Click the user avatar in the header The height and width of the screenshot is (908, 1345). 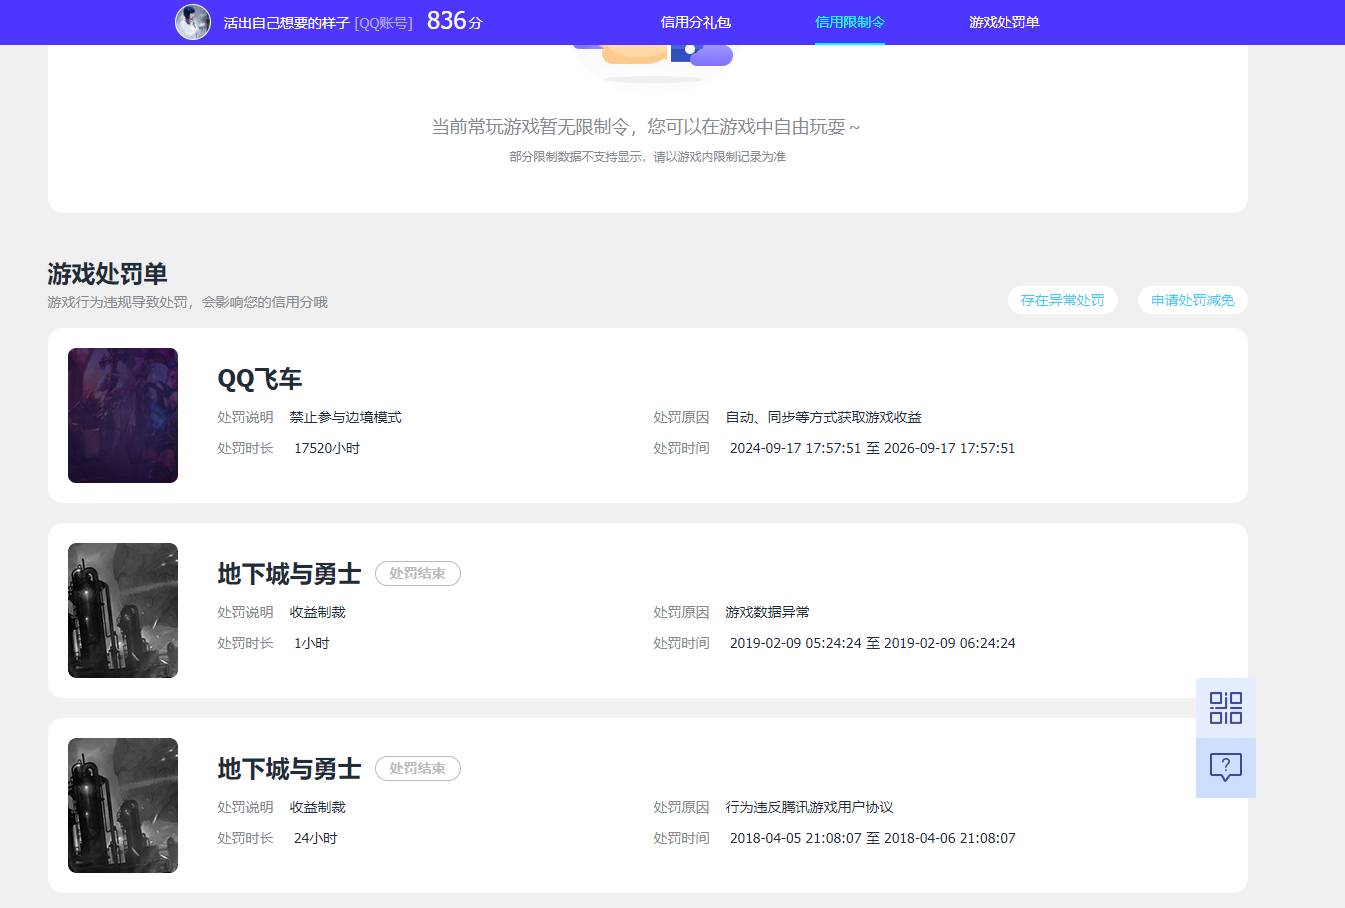[193, 22]
